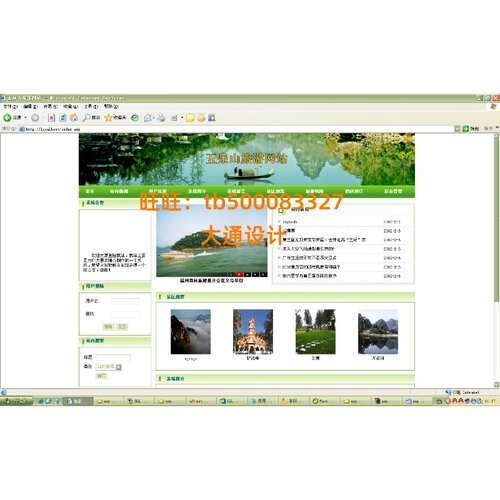Open the misty mountain cliff thumbnail
The height and width of the screenshot is (500, 500).
[x=191, y=332]
